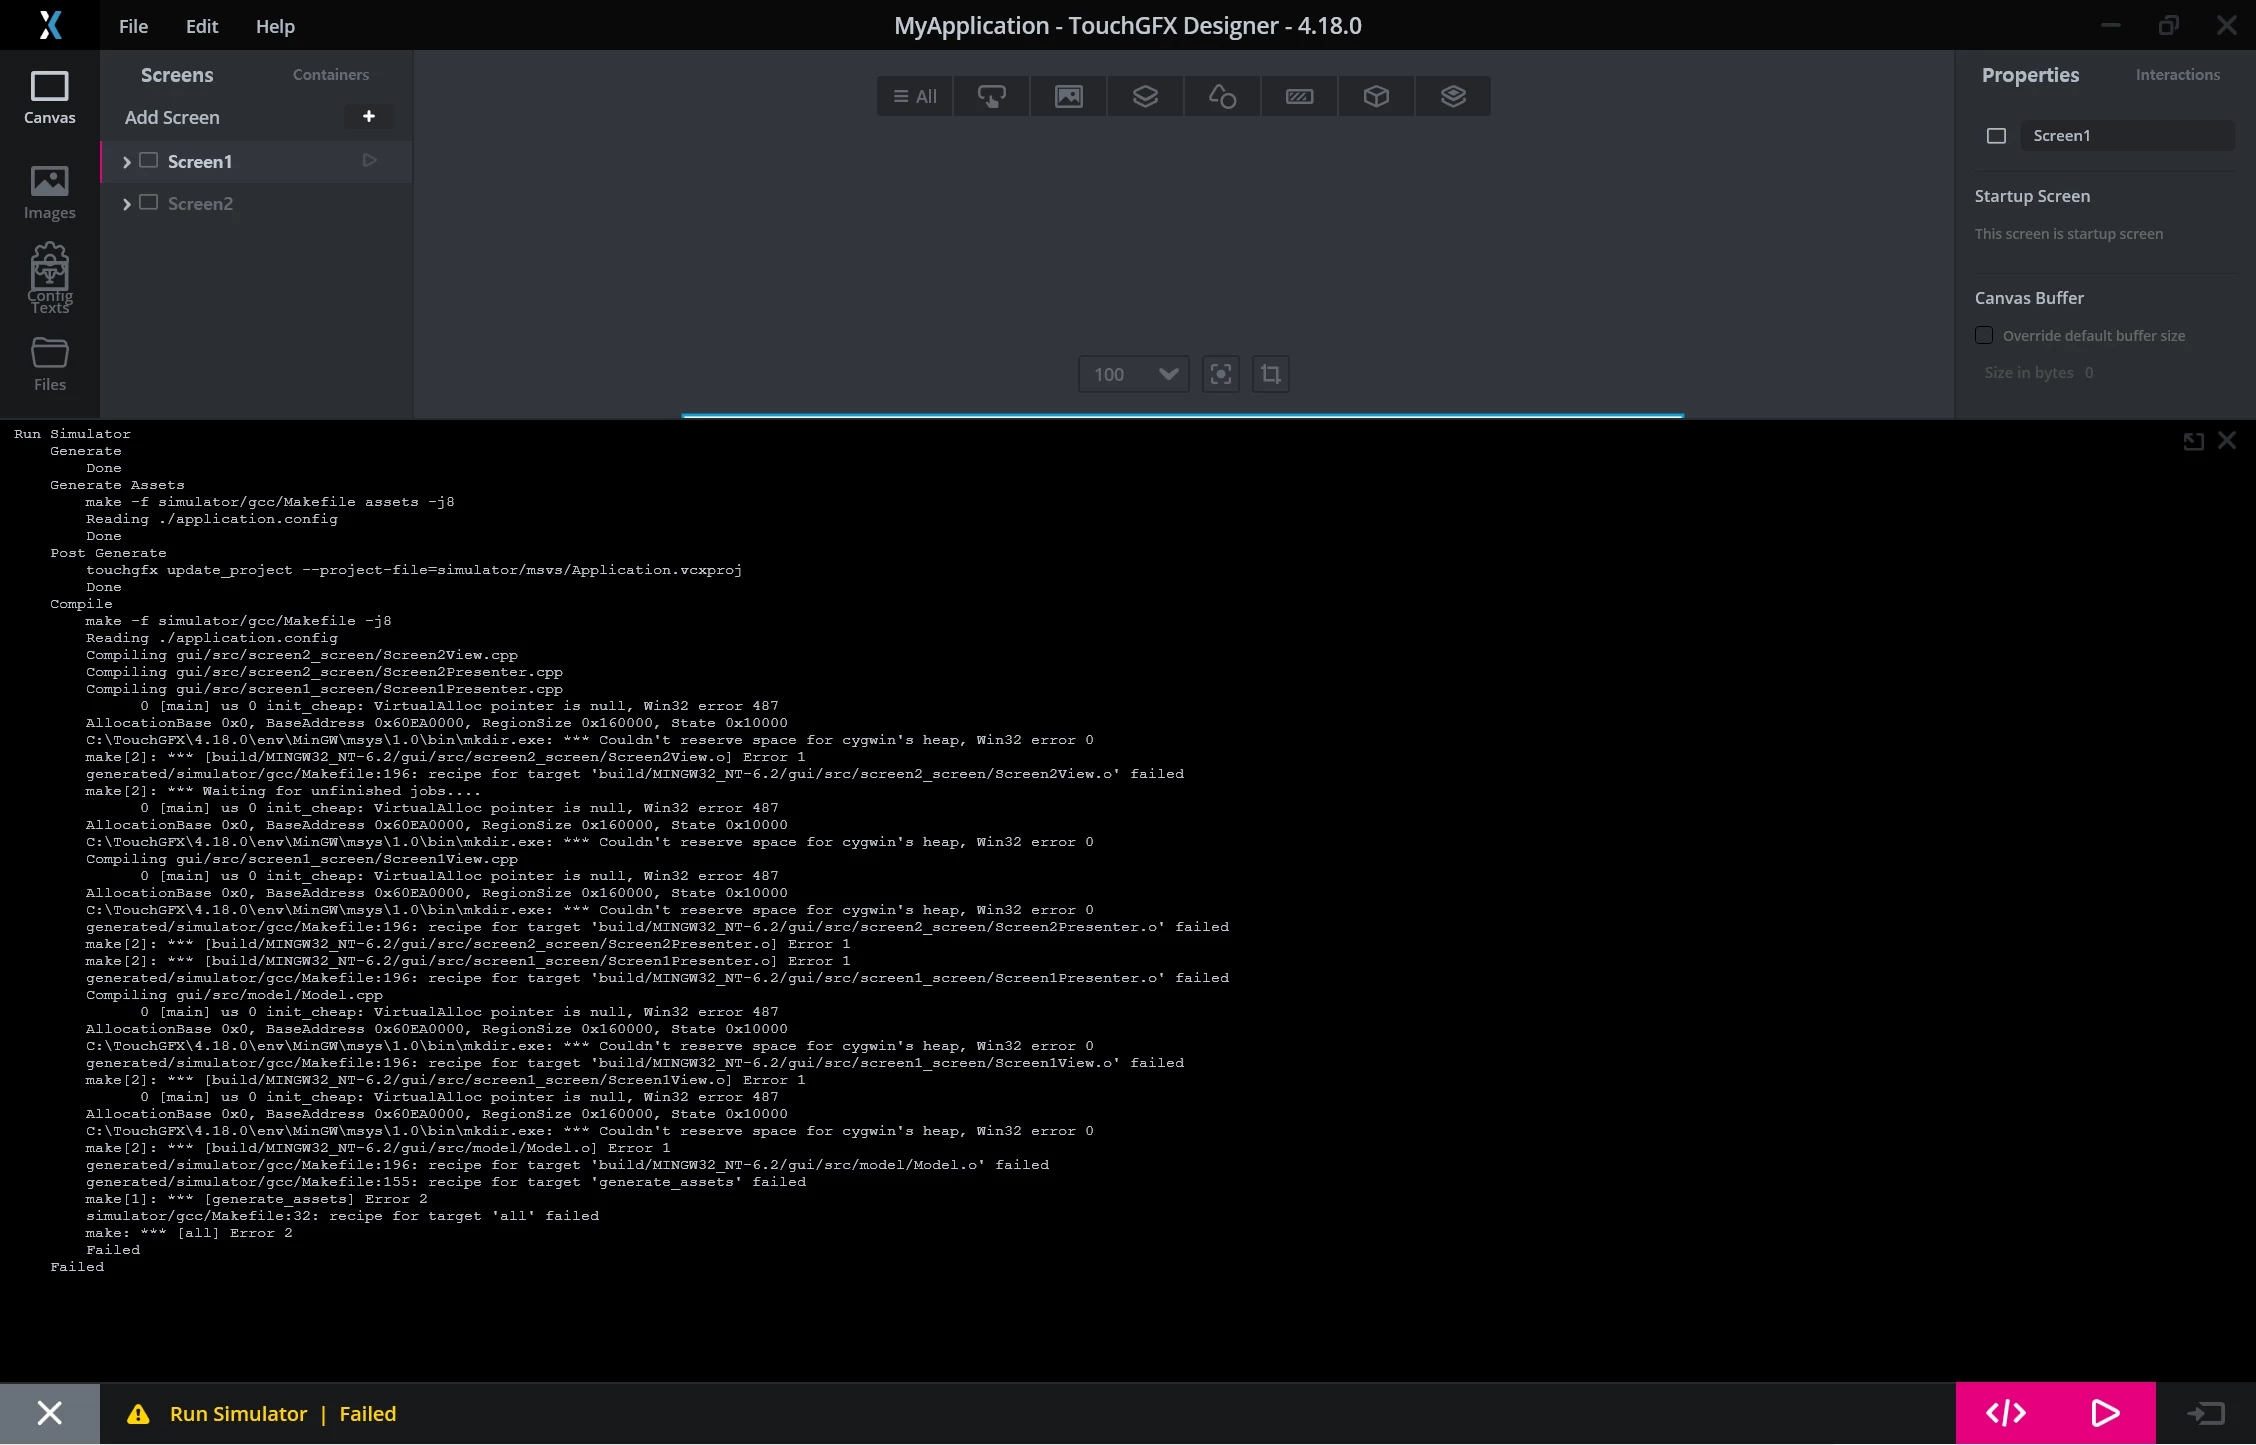Click the warning triangle status icon
Image resolution: width=2256 pixels, height=1445 pixels.
click(138, 1414)
